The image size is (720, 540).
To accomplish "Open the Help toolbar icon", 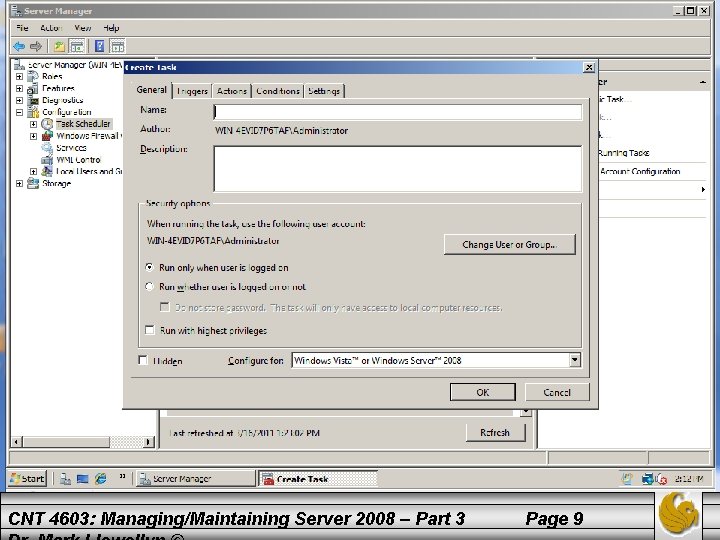I will (x=99, y=46).
